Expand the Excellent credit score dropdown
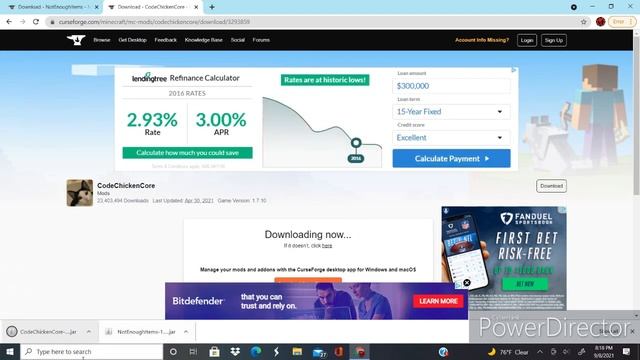The height and width of the screenshot is (360, 640). (x=451, y=138)
